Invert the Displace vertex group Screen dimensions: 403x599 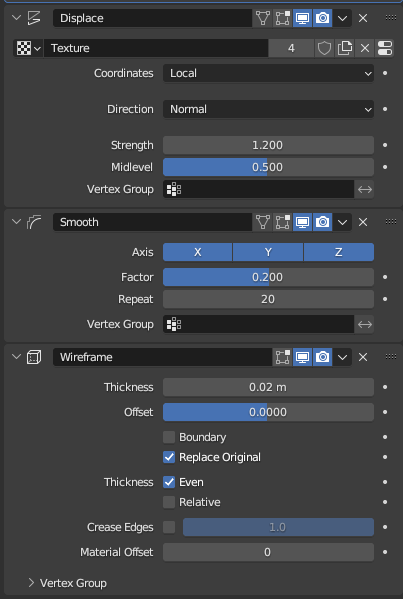(365, 189)
